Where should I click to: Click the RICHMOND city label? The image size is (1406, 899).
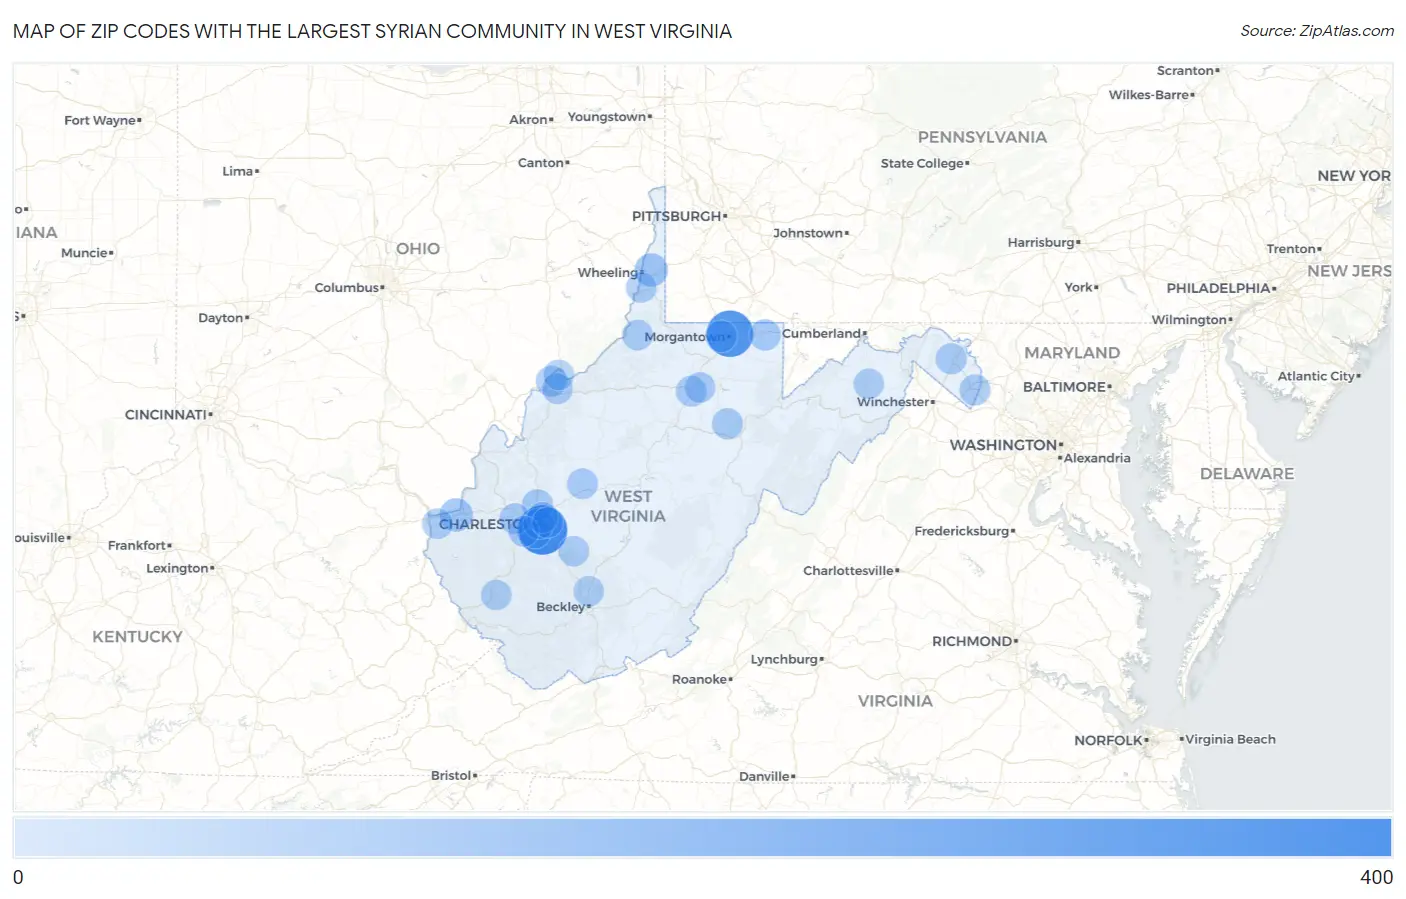(x=972, y=641)
